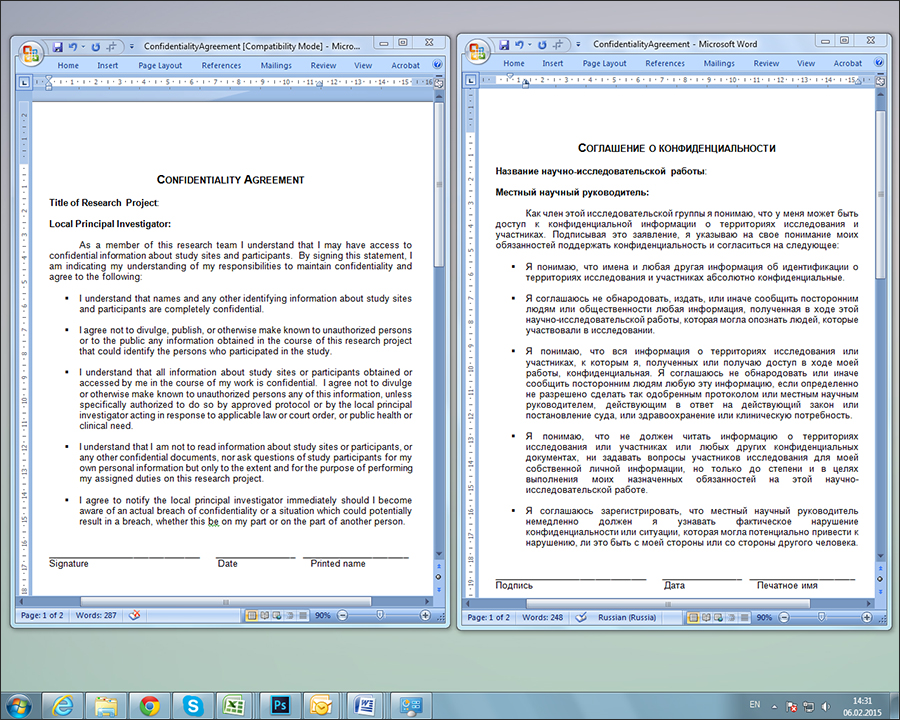Open References tab in Russian document
The height and width of the screenshot is (720, 900).
(665, 63)
